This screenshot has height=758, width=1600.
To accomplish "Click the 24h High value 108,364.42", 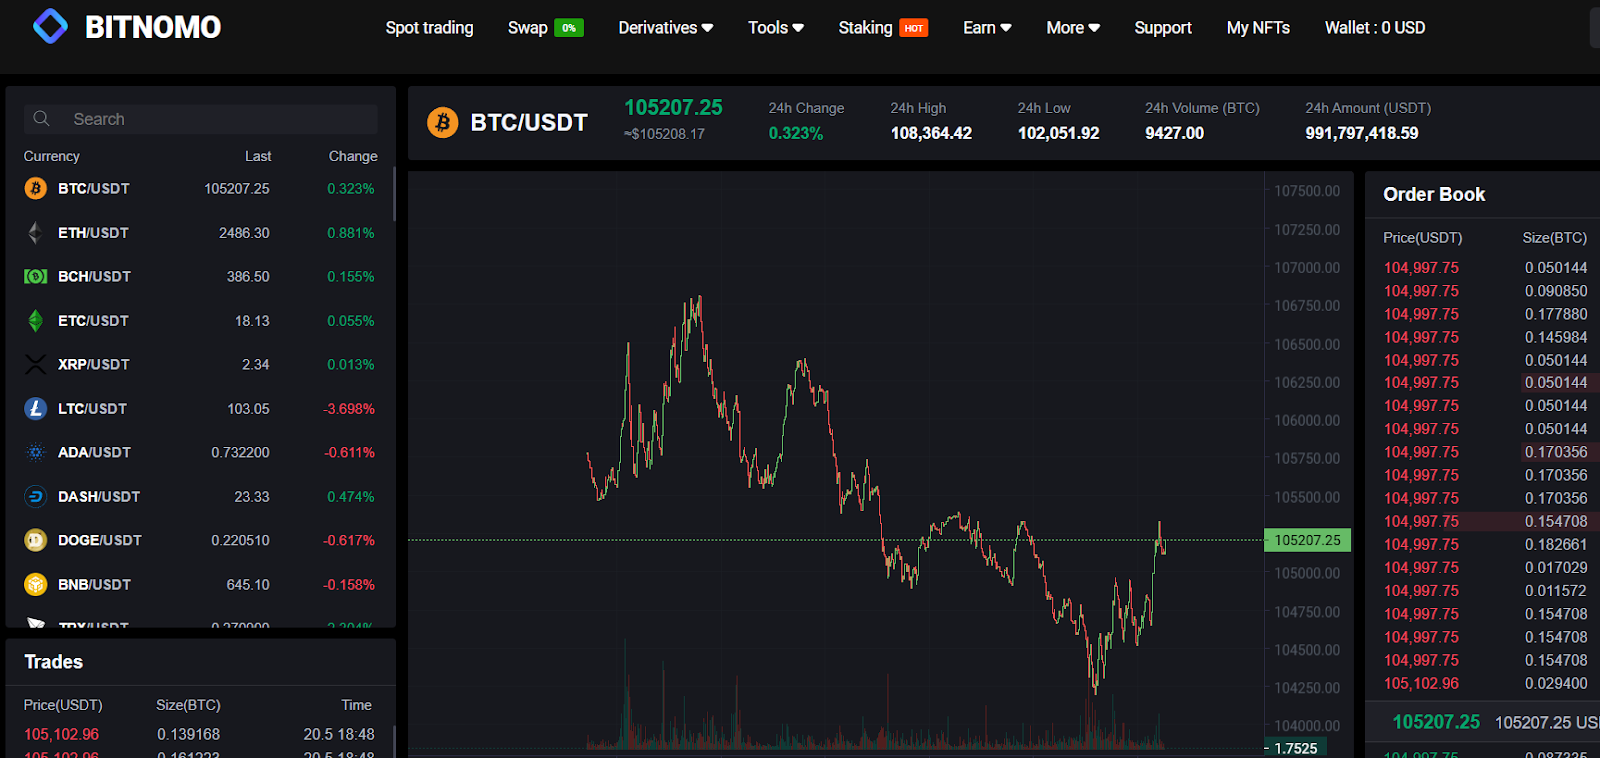I will pyautogui.click(x=931, y=133).
